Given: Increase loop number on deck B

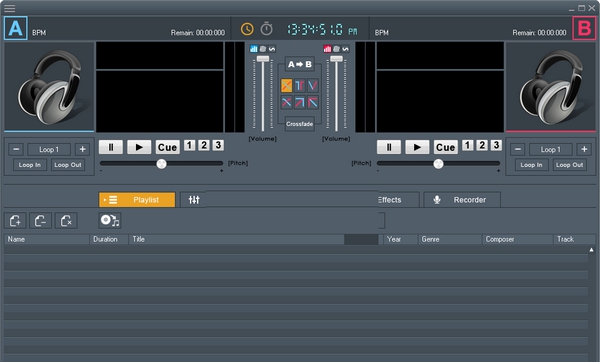Looking at the screenshot, I should (x=584, y=149).
